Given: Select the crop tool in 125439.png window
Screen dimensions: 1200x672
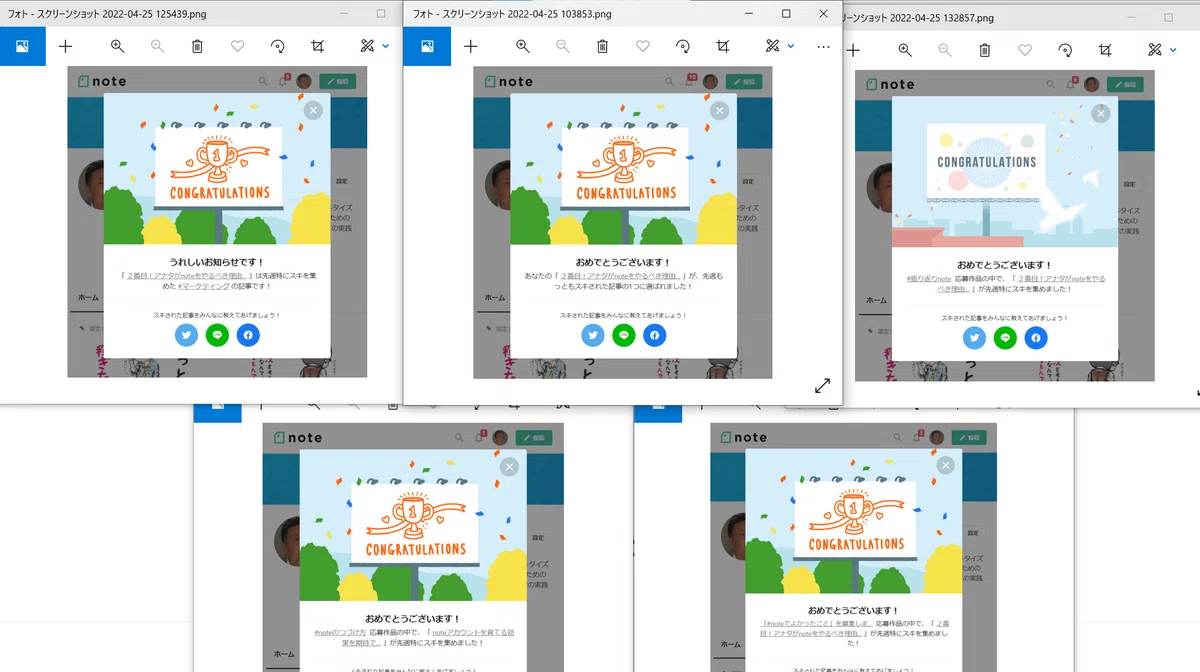Looking at the screenshot, I should 318,46.
